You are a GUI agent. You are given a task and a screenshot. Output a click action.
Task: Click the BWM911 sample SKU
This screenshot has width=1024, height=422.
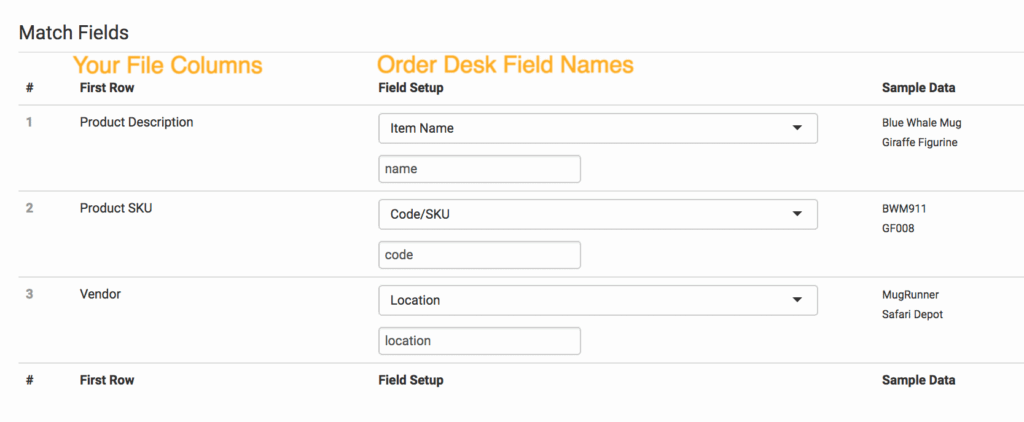click(x=903, y=209)
